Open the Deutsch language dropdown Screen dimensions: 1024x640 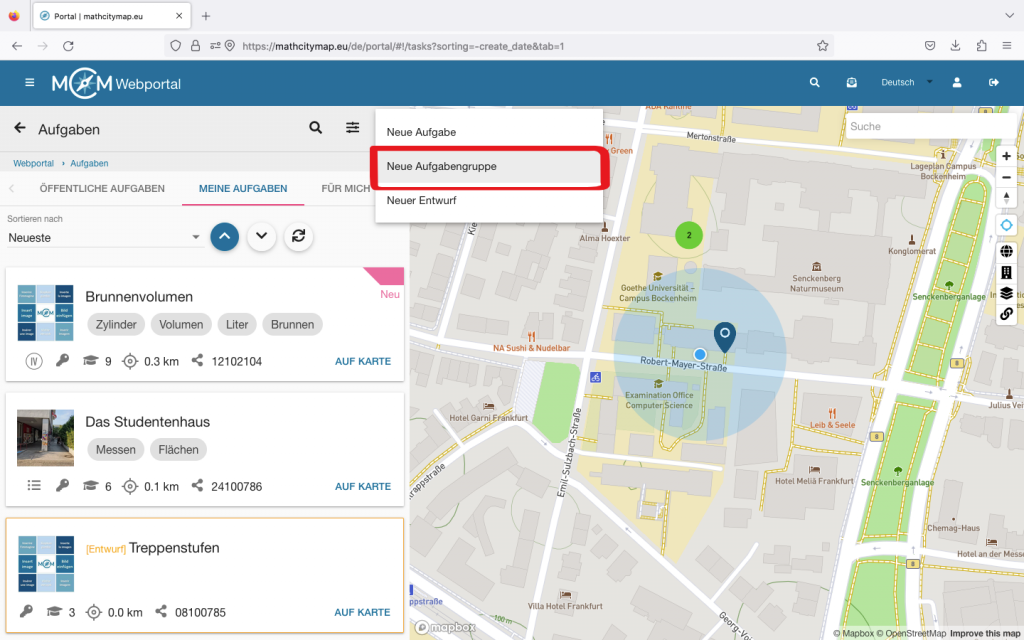tap(906, 83)
